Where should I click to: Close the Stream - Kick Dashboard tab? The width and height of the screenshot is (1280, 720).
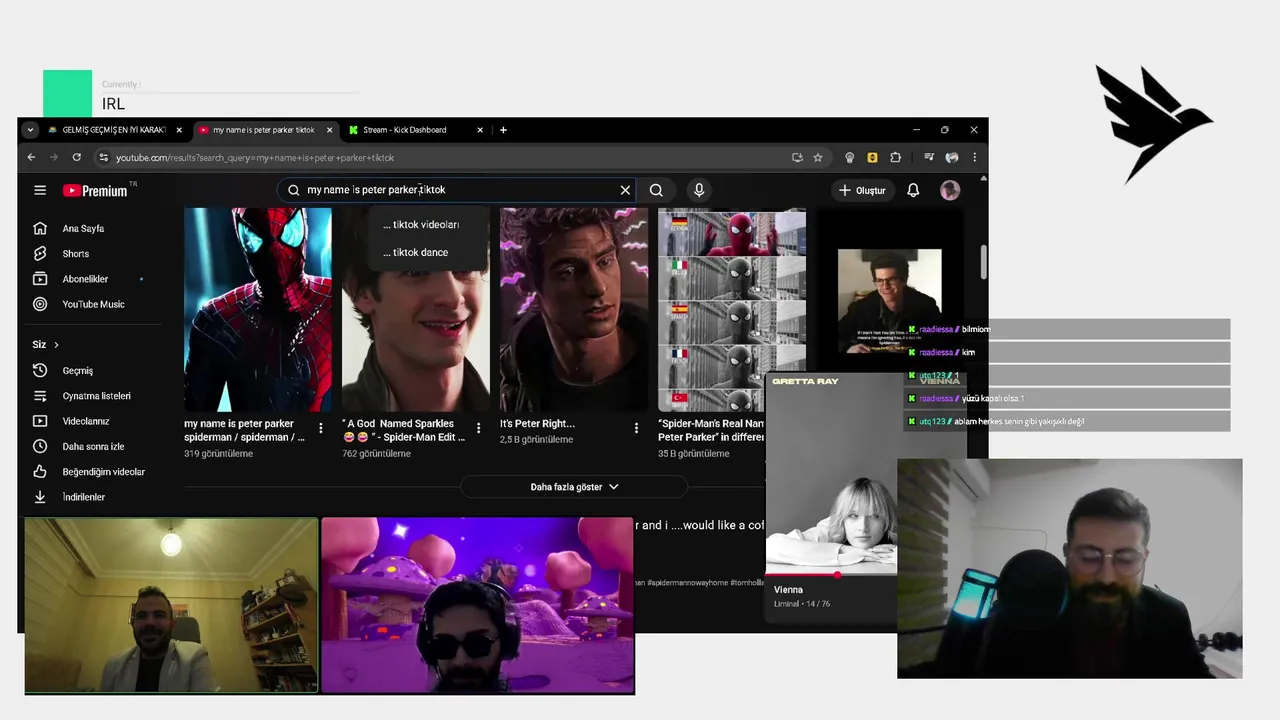point(480,130)
